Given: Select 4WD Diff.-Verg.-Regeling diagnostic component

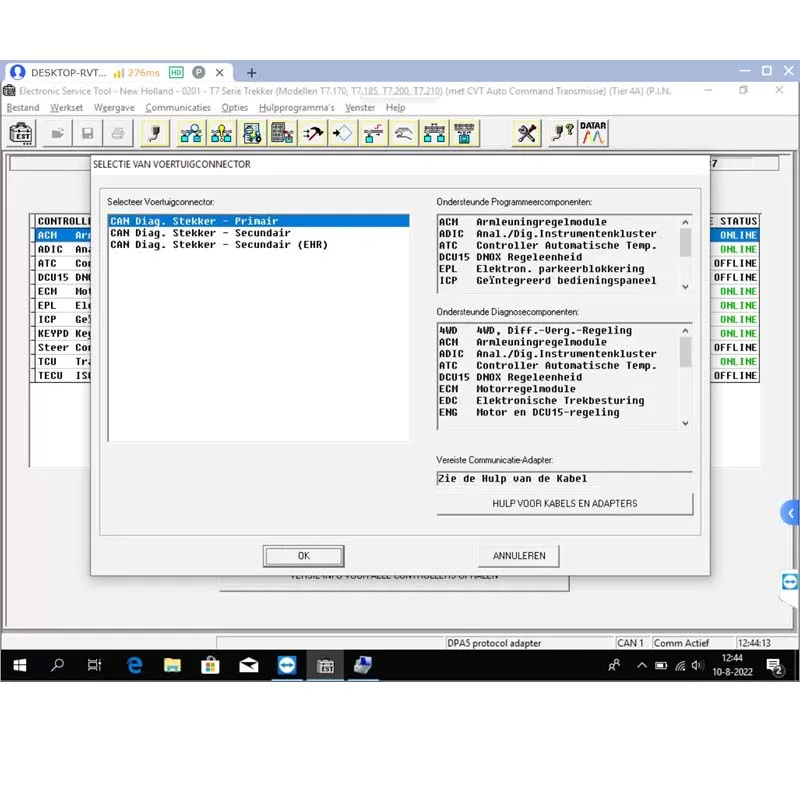Looking at the screenshot, I should [x=559, y=331].
